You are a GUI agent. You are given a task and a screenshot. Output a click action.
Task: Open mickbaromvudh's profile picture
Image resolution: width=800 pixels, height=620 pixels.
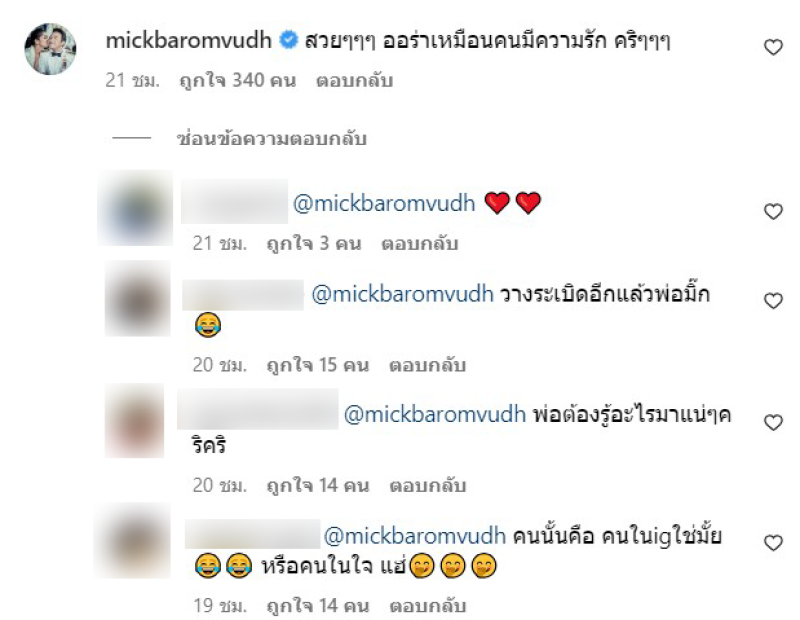51,49
